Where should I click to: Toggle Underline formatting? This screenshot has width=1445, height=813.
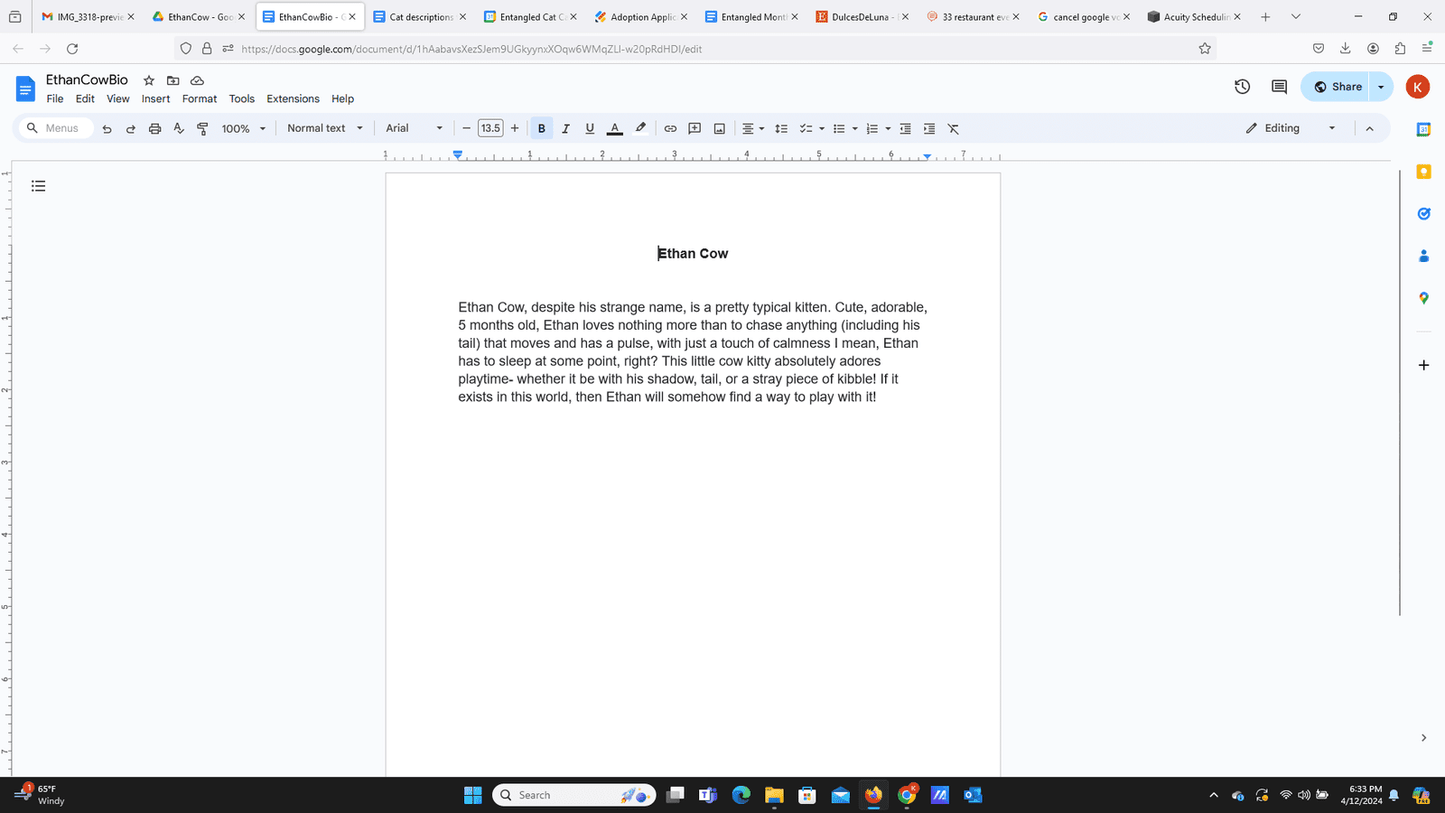[x=590, y=129]
